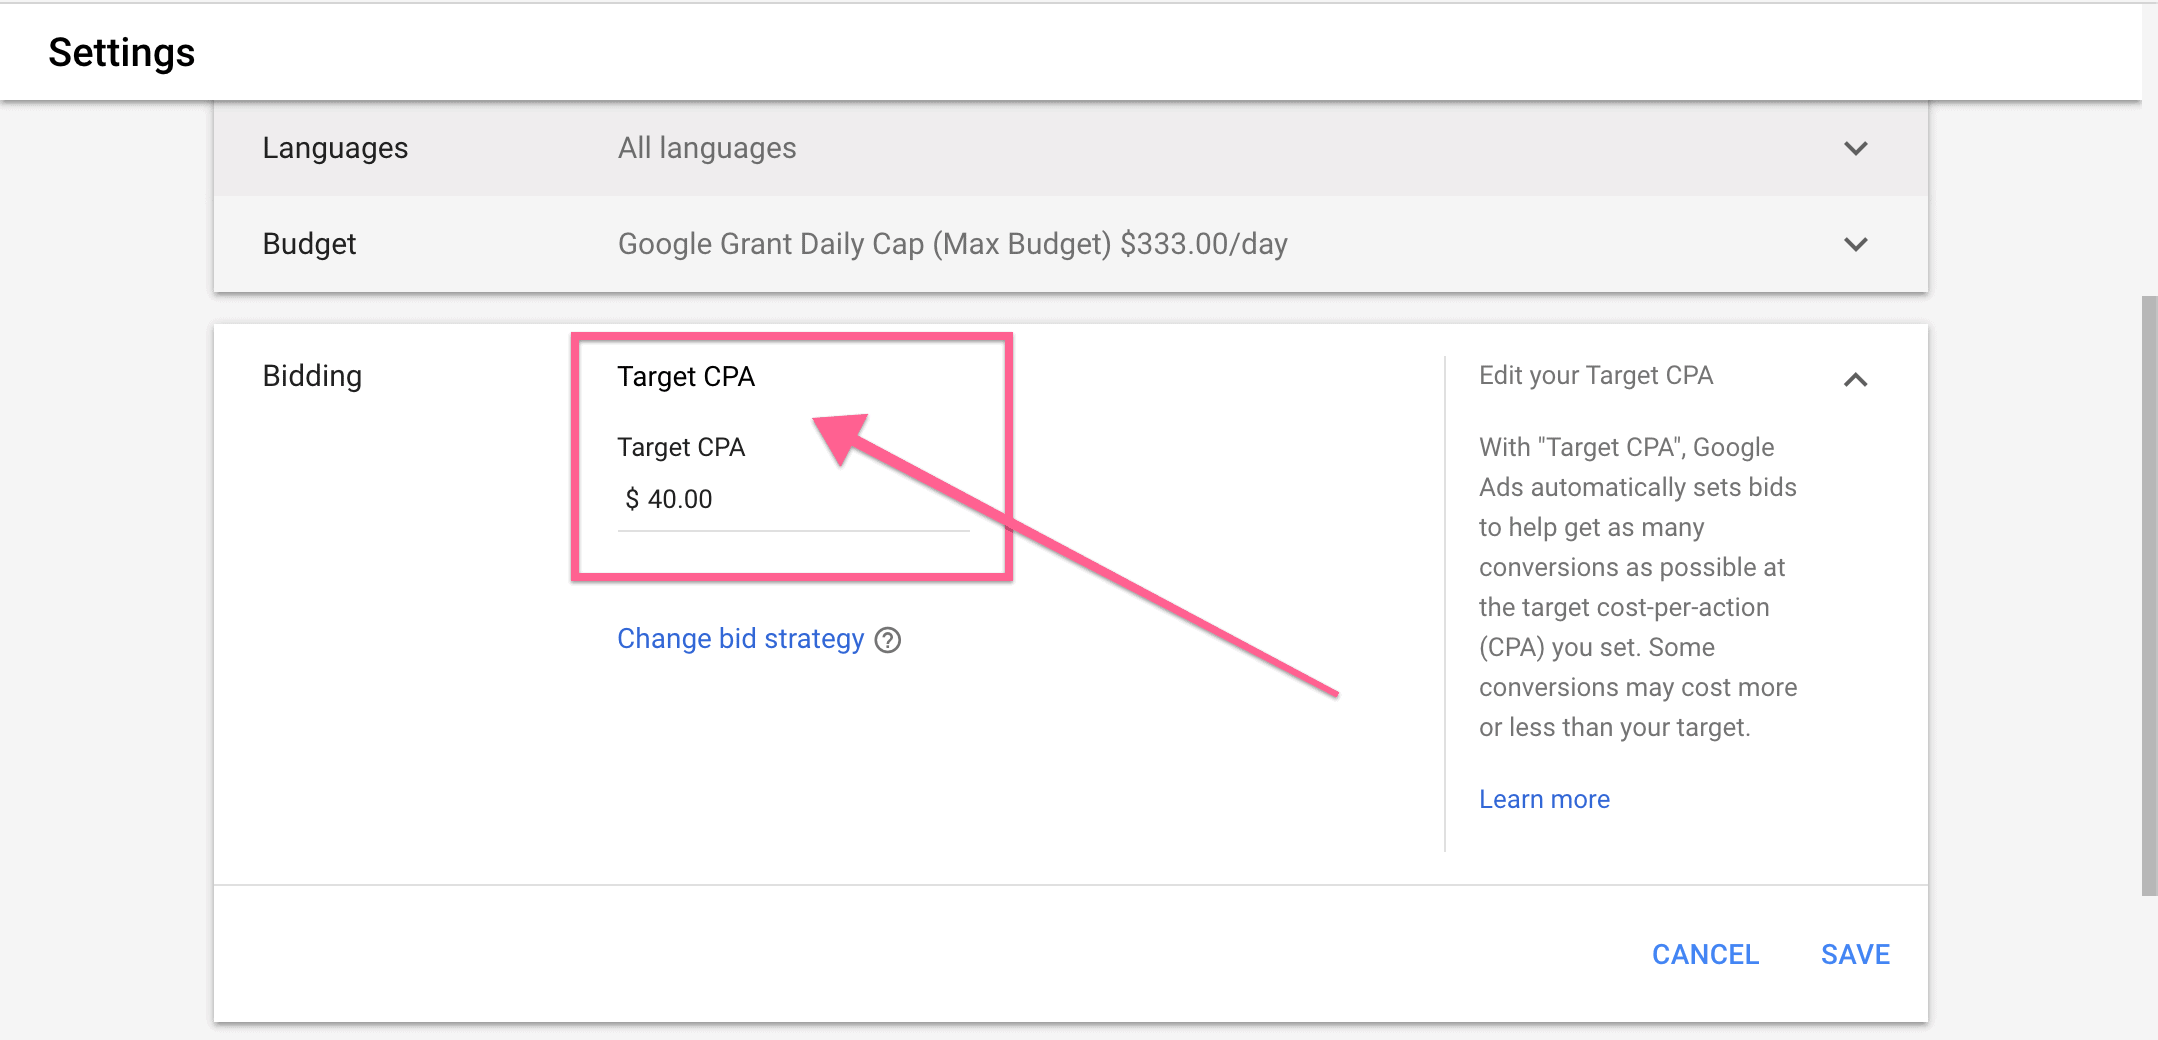2158x1040 pixels.
Task: Open the Learn more link
Action: coord(1544,799)
